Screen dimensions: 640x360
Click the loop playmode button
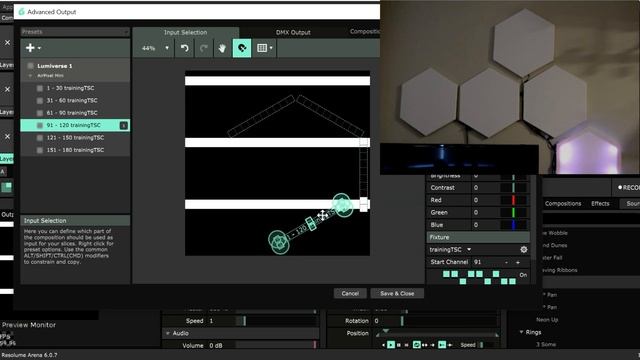tap(416, 345)
